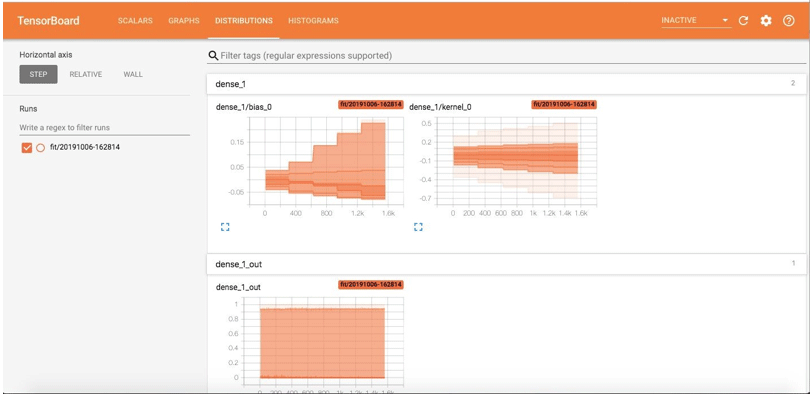Click run tag badge on dense_1_out chart
Viewport: 810px width, 395px height.
tap(371, 285)
